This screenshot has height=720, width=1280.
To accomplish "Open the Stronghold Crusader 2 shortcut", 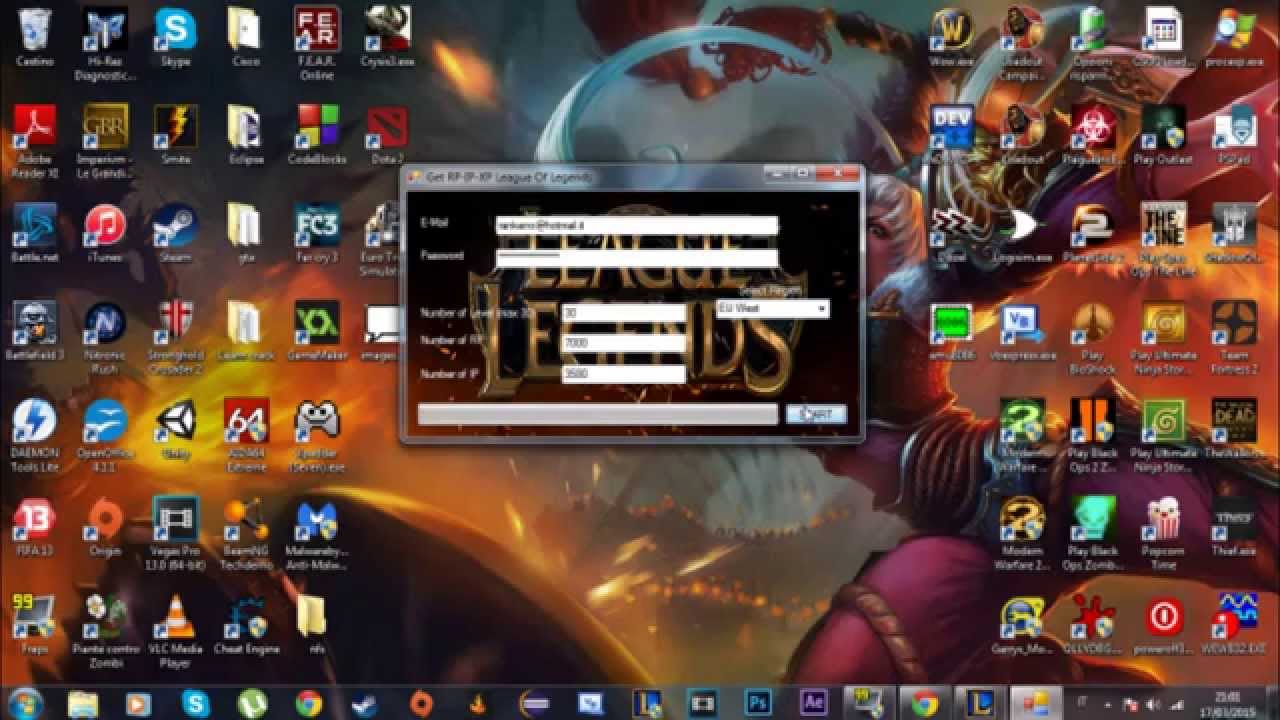I will click(175, 337).
